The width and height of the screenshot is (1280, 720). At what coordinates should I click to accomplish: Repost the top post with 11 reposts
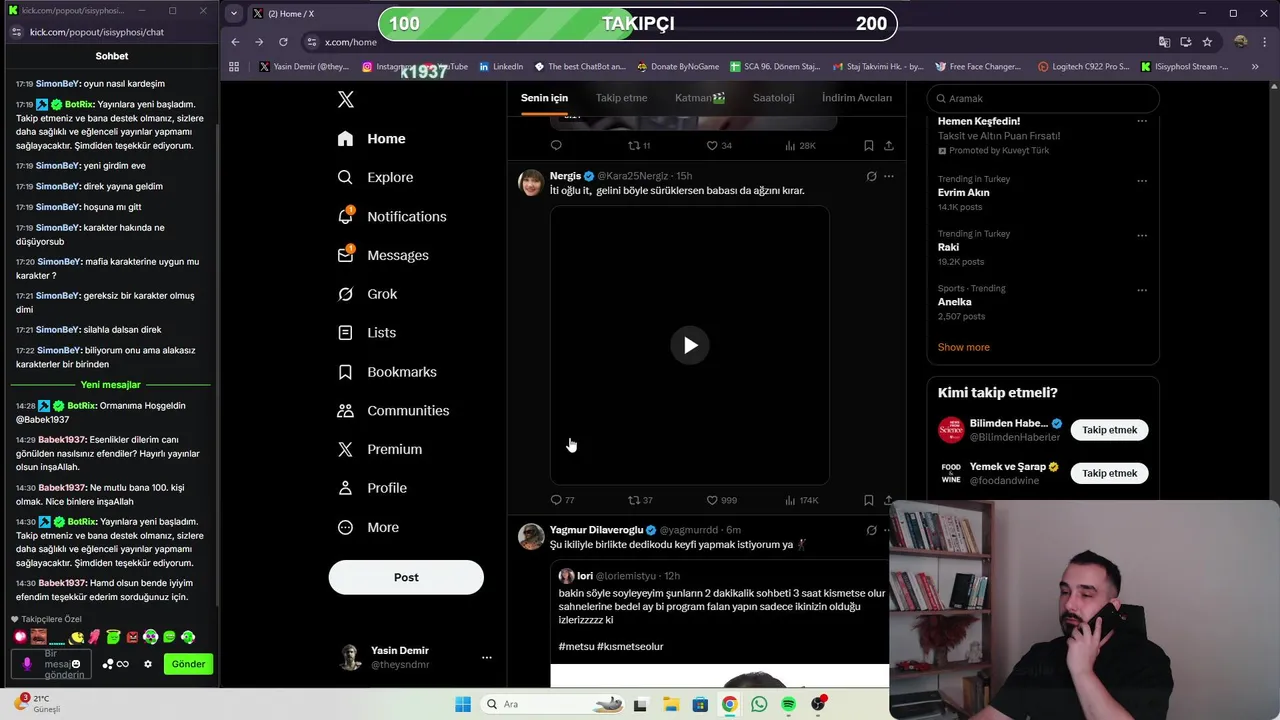639,146
